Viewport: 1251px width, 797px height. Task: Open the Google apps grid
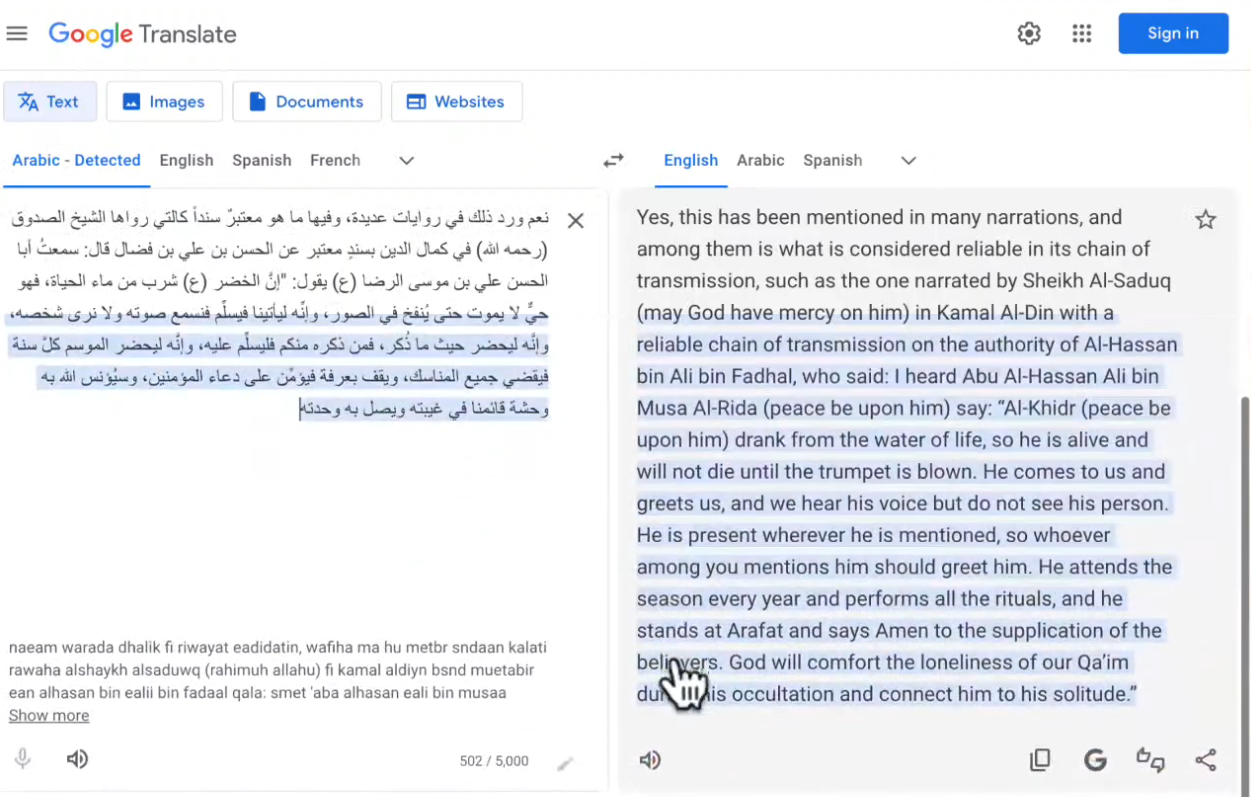coord(1082,34)
